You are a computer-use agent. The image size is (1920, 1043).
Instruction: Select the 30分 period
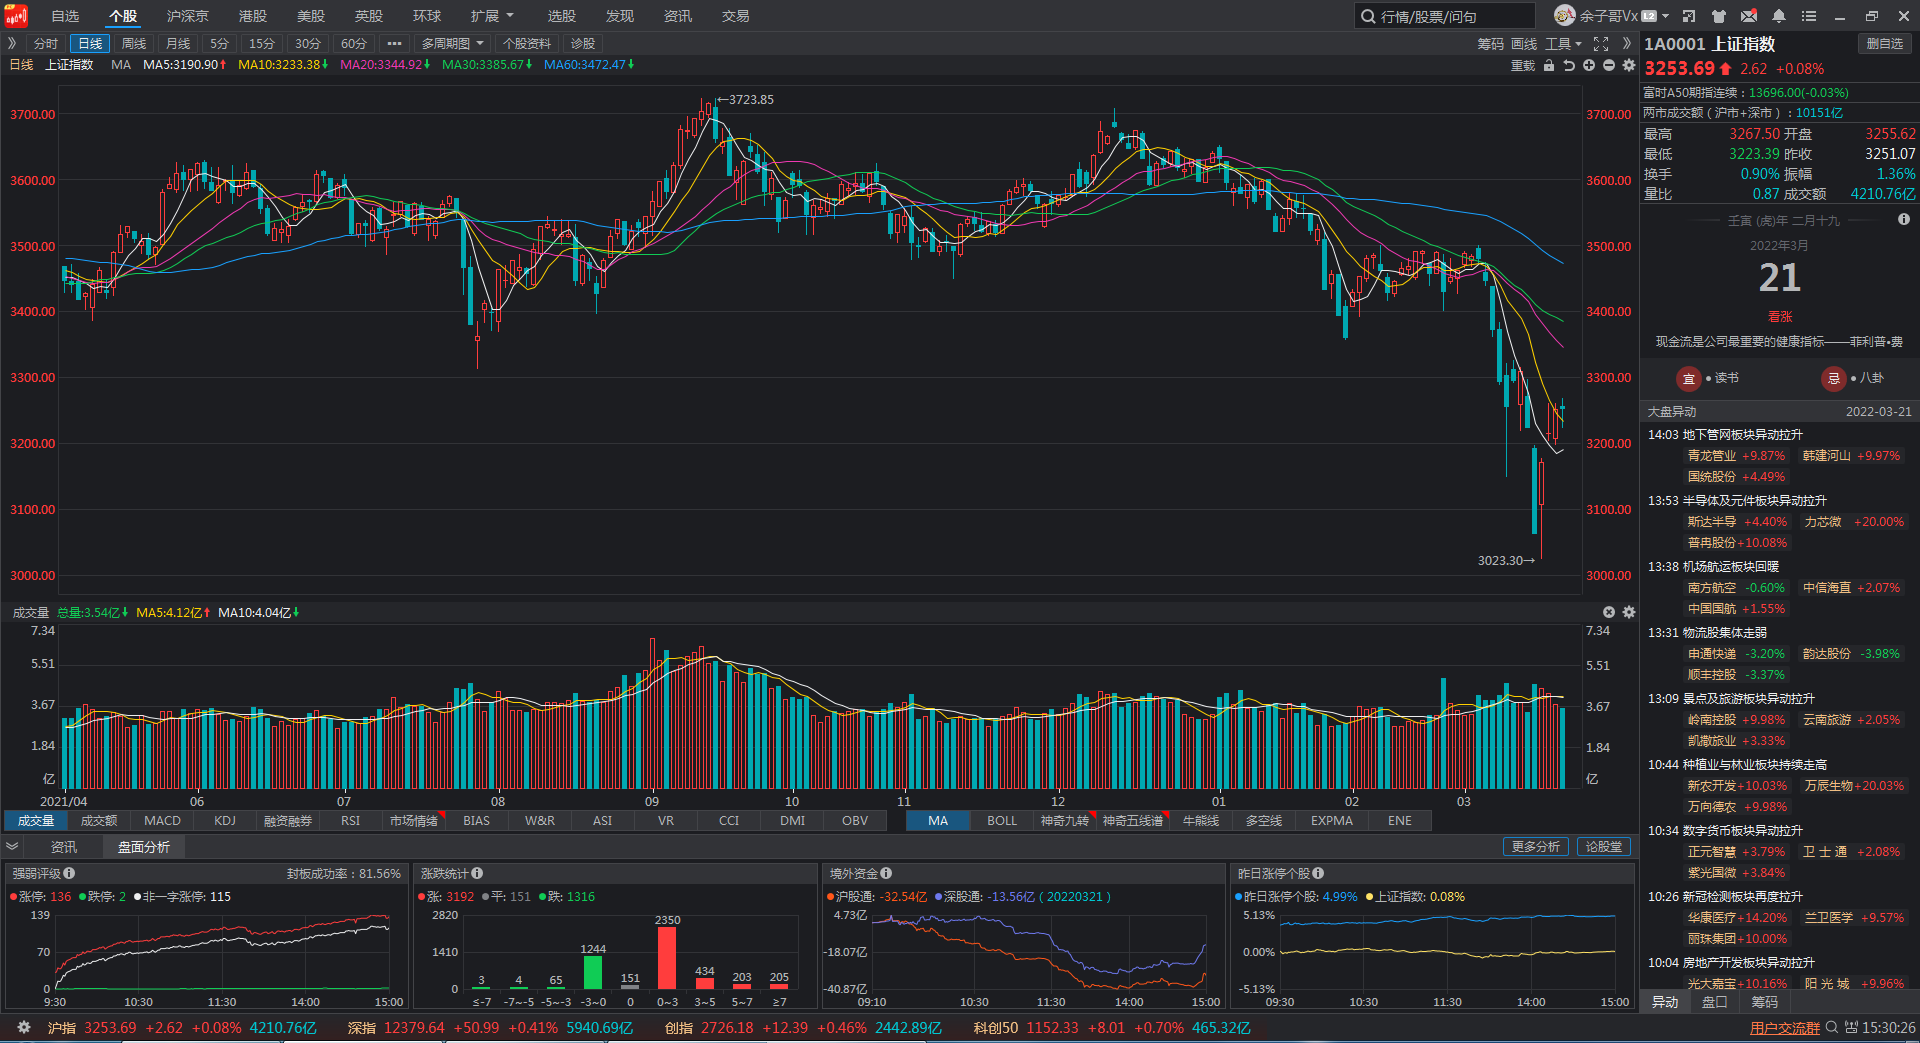(x=307, y=44)
